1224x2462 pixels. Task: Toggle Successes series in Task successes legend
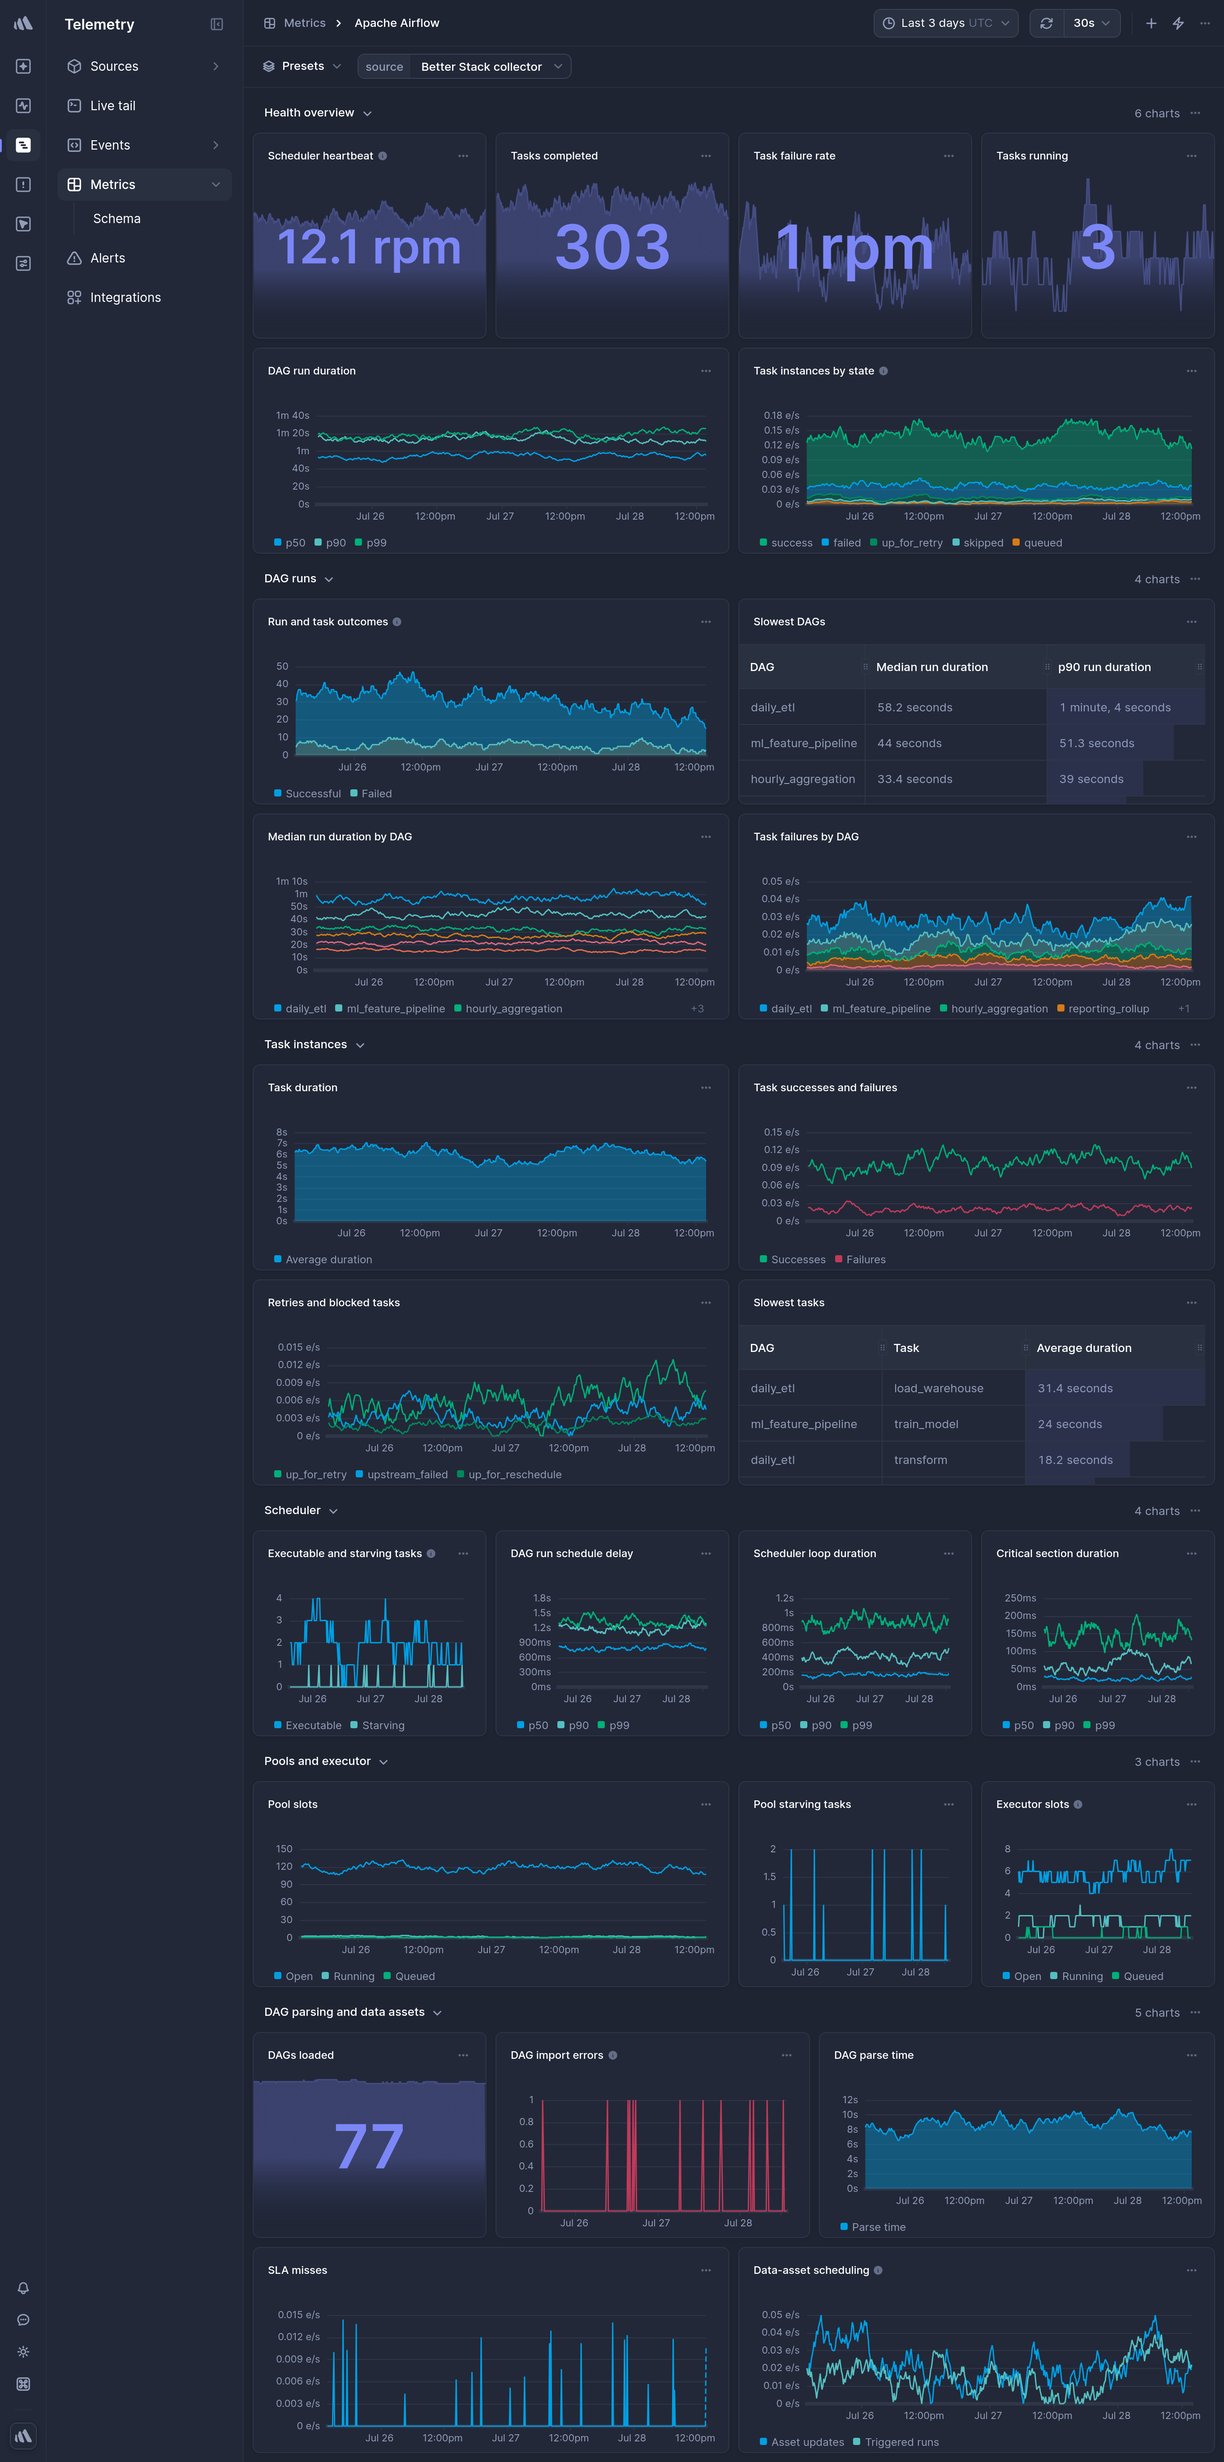coord(793,1260)
